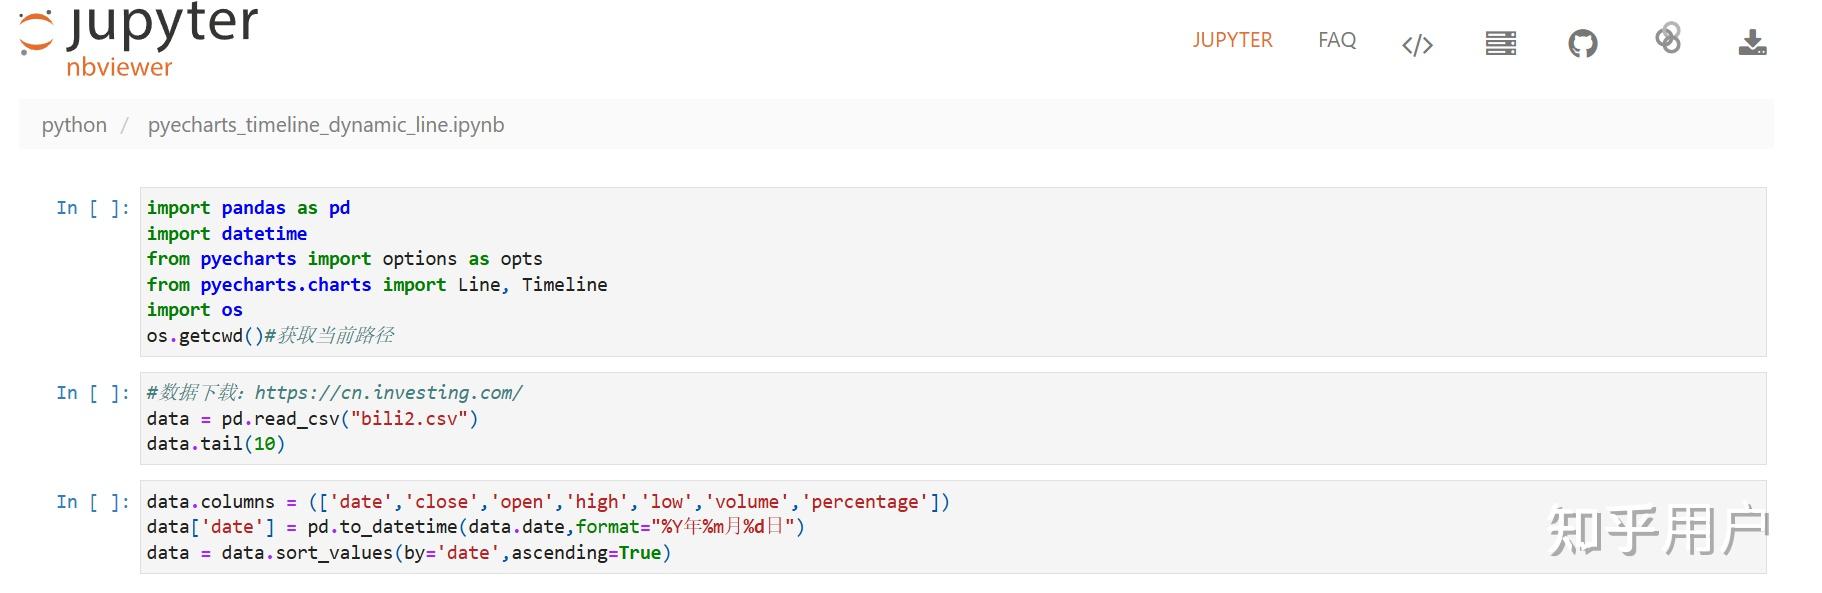Click the first cell's In [ ] prompt
This screenshot has height=593, width=1822.
(x=92, y=208)
